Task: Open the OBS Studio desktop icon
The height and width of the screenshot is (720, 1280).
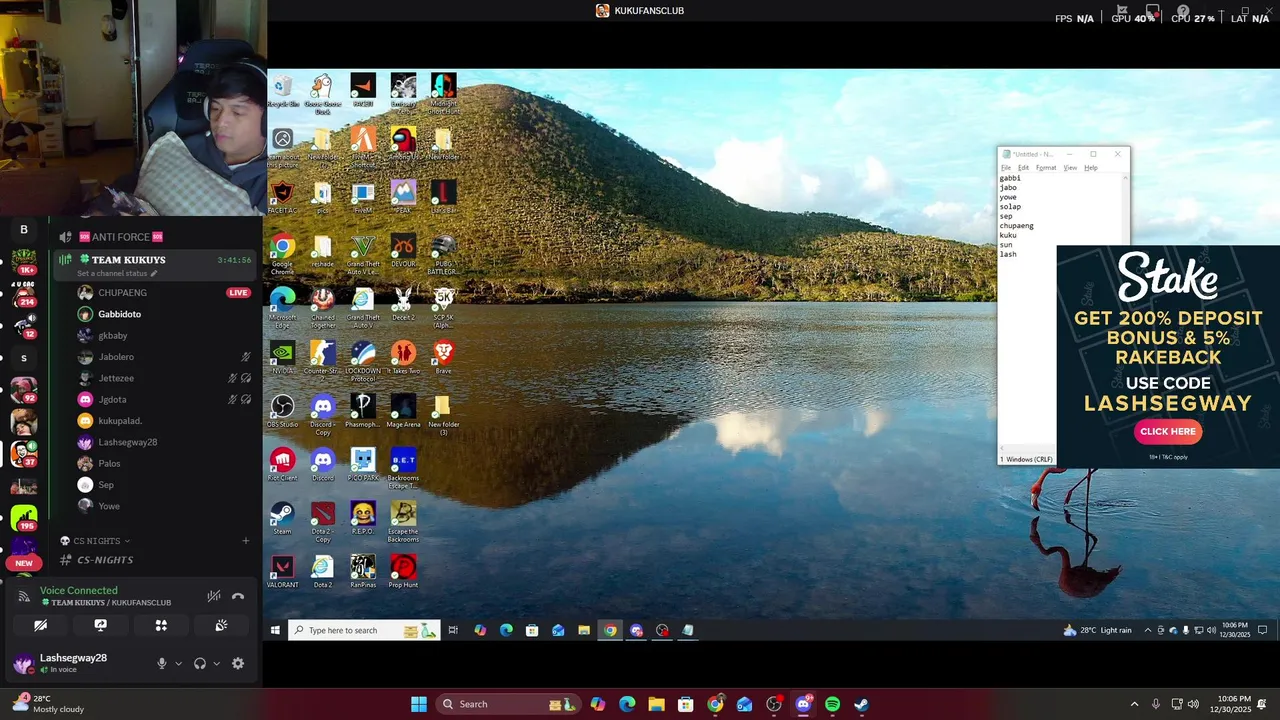Action: coord(282,411)
